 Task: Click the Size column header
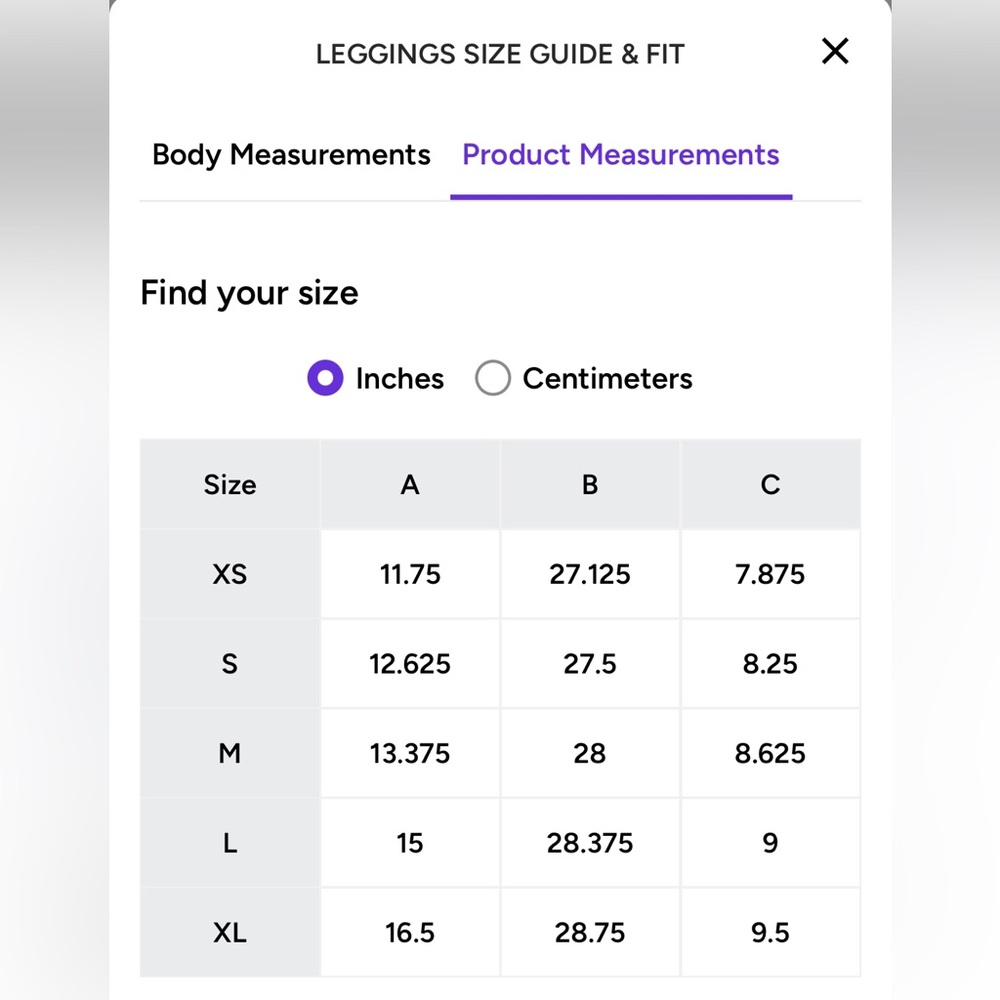[230, 485]
